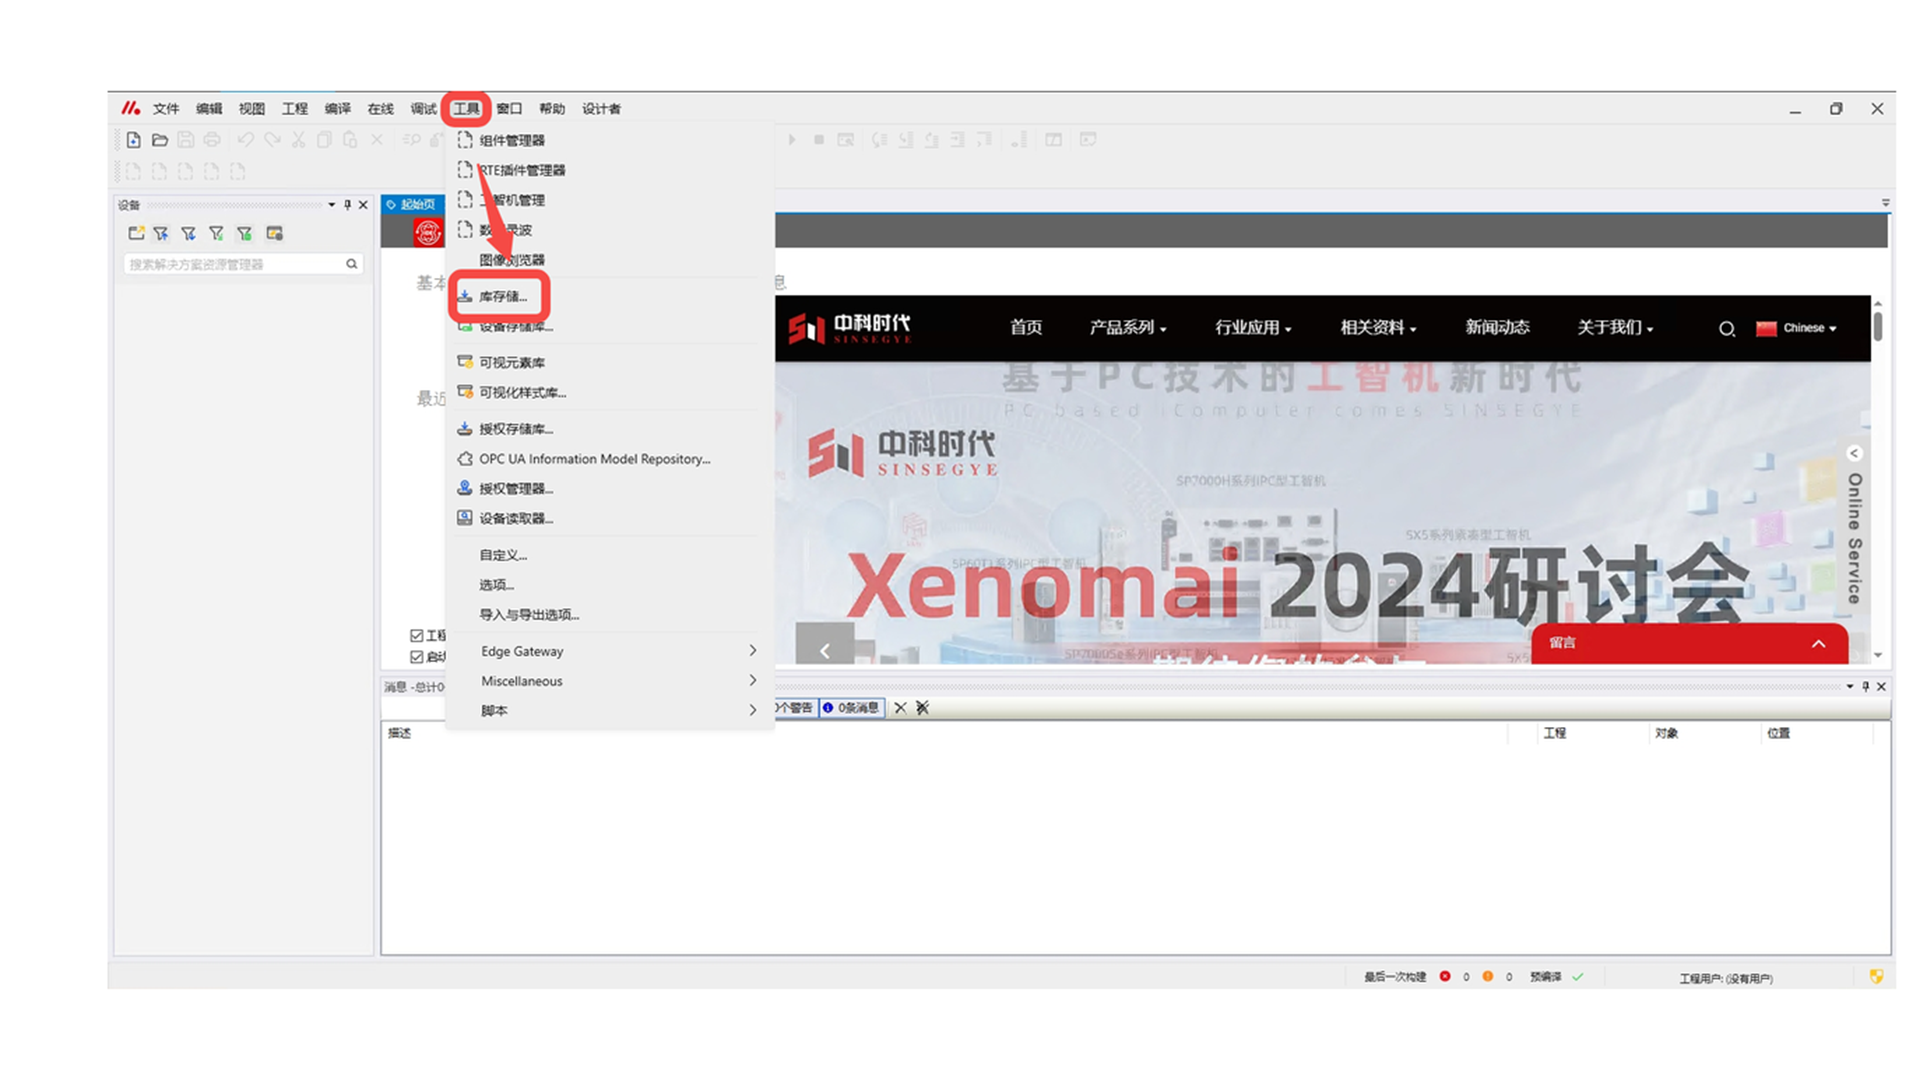This screenshot has width=1920, height=1080.
Task: Toggle the second checkbox near the start page bottom
Action: (417, 657)
